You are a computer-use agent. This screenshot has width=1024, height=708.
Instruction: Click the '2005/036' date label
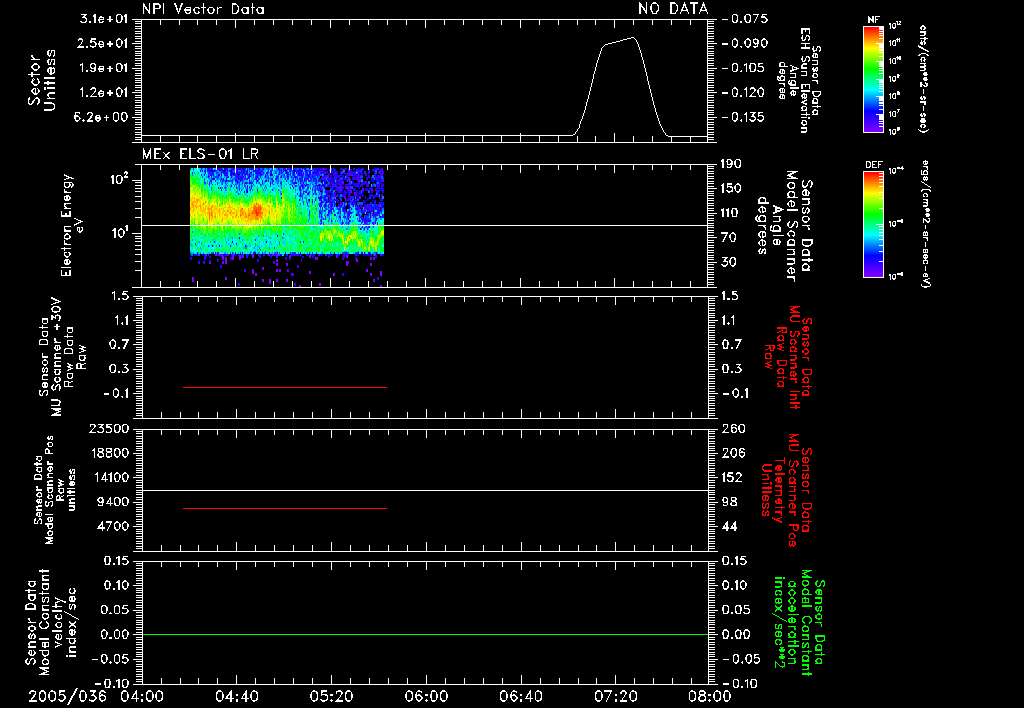[67, 696]
